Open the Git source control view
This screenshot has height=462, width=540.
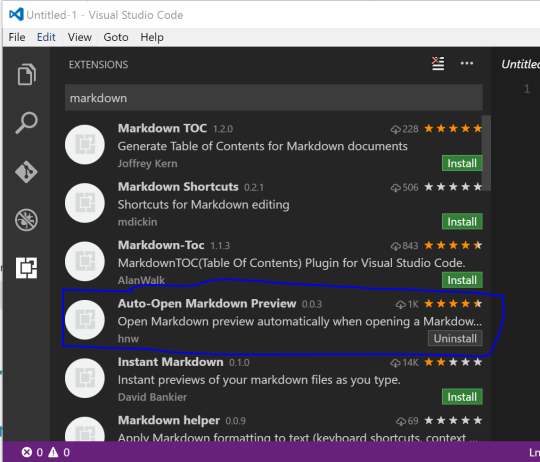pos(27,171)
